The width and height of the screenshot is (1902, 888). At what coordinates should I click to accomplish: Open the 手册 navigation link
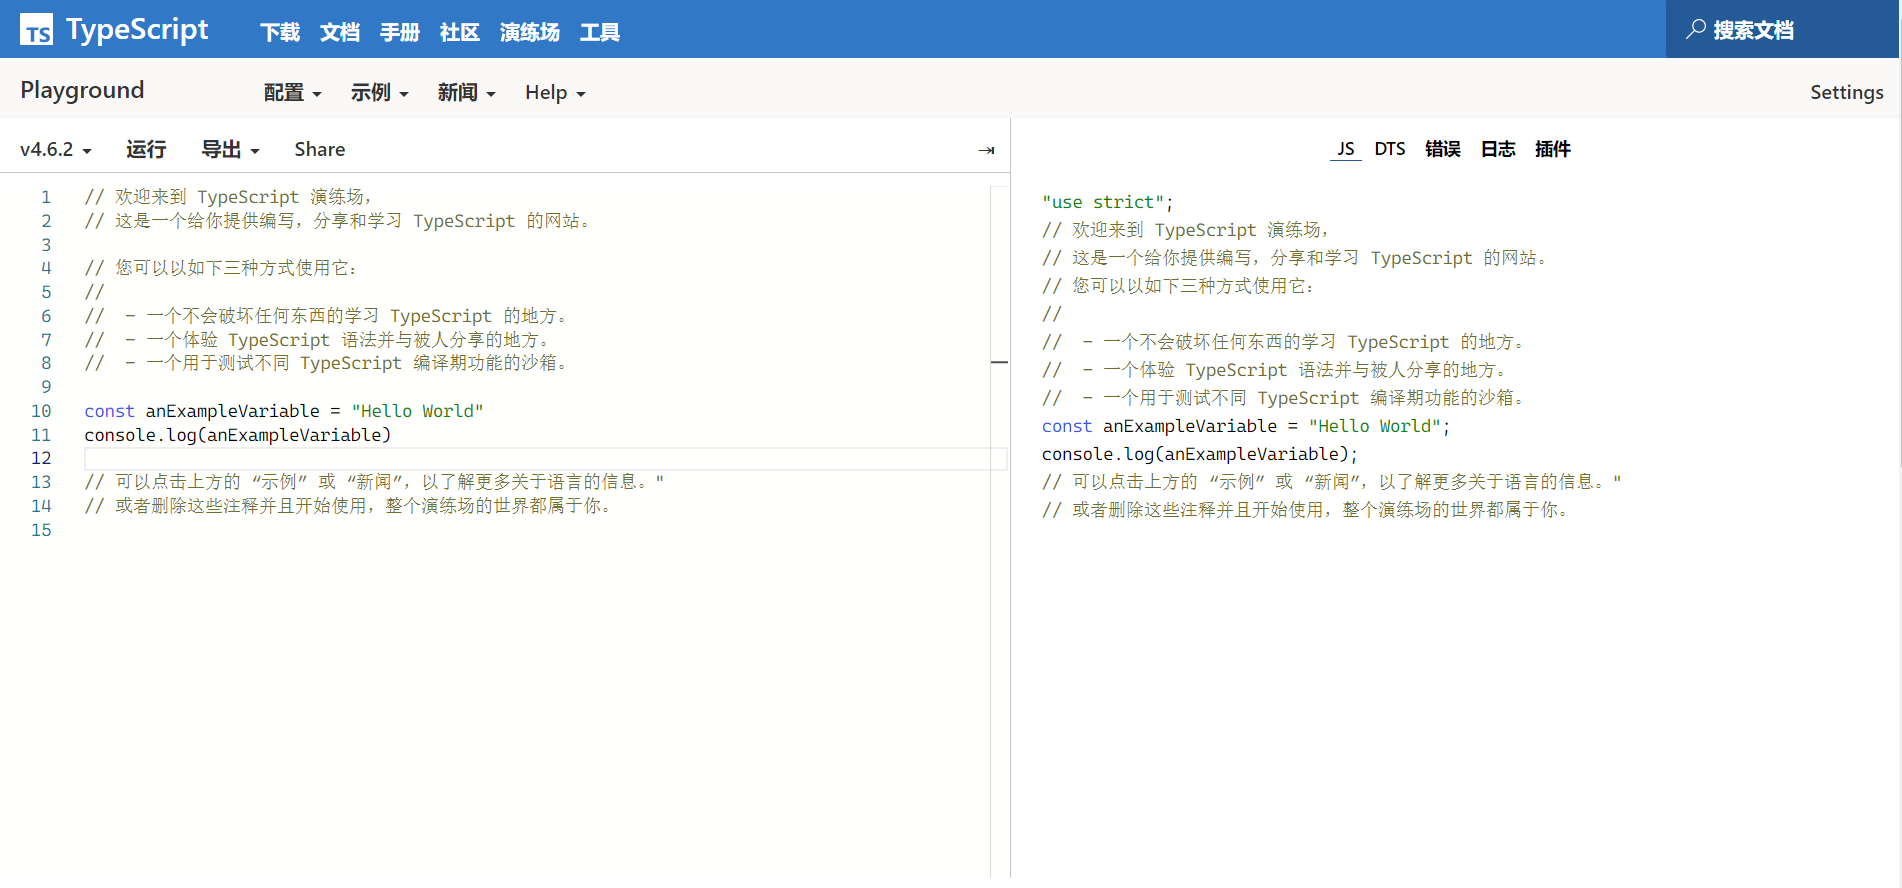pos(400,32)
